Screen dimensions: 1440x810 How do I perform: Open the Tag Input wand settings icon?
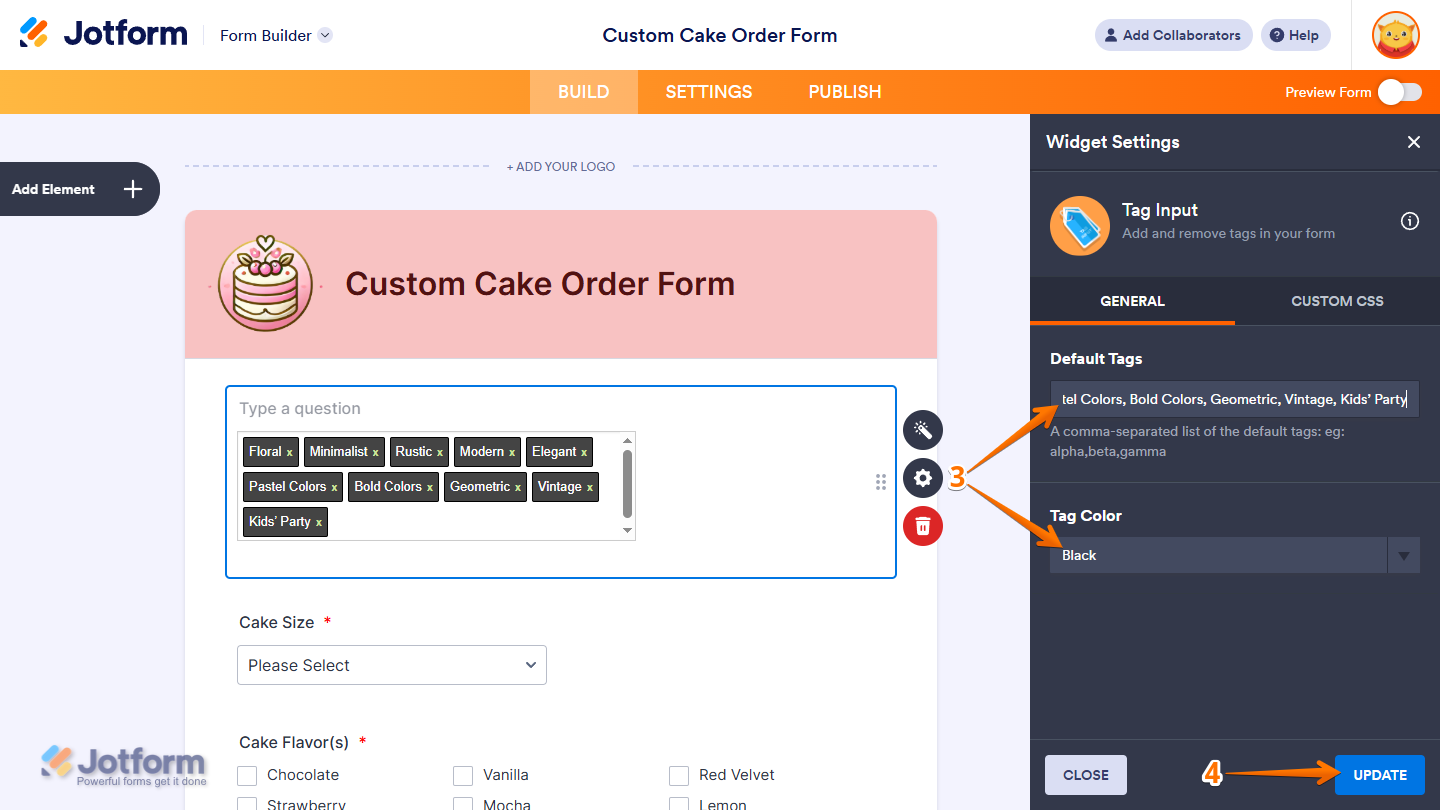pyautogui.click(x=922, y=429)
